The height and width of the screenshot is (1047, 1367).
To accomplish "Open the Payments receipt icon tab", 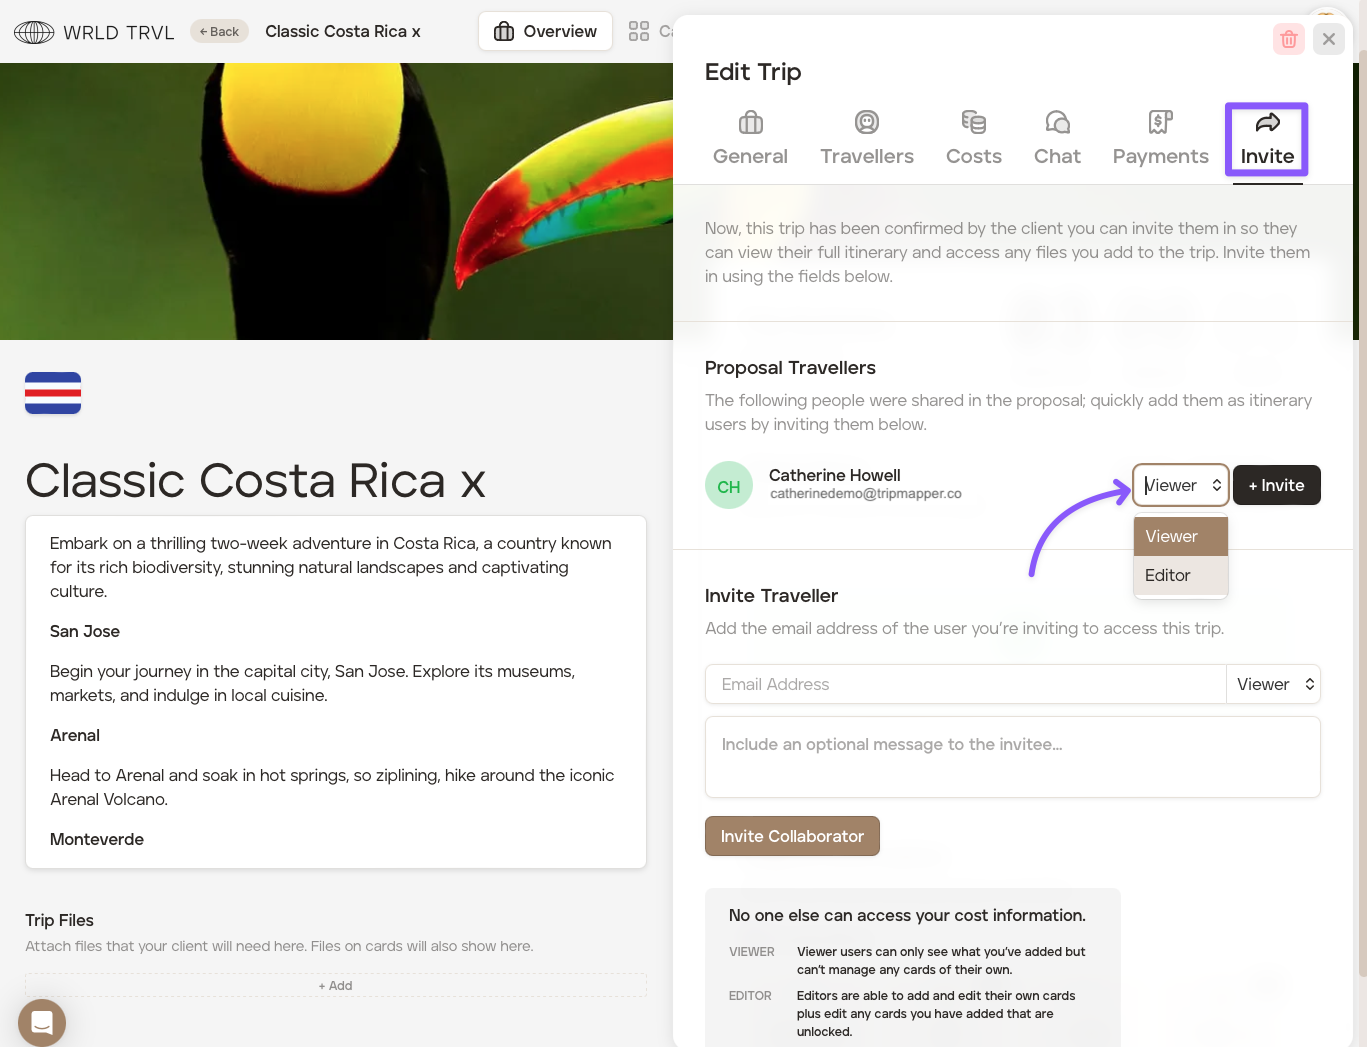I will (1160, 123).
